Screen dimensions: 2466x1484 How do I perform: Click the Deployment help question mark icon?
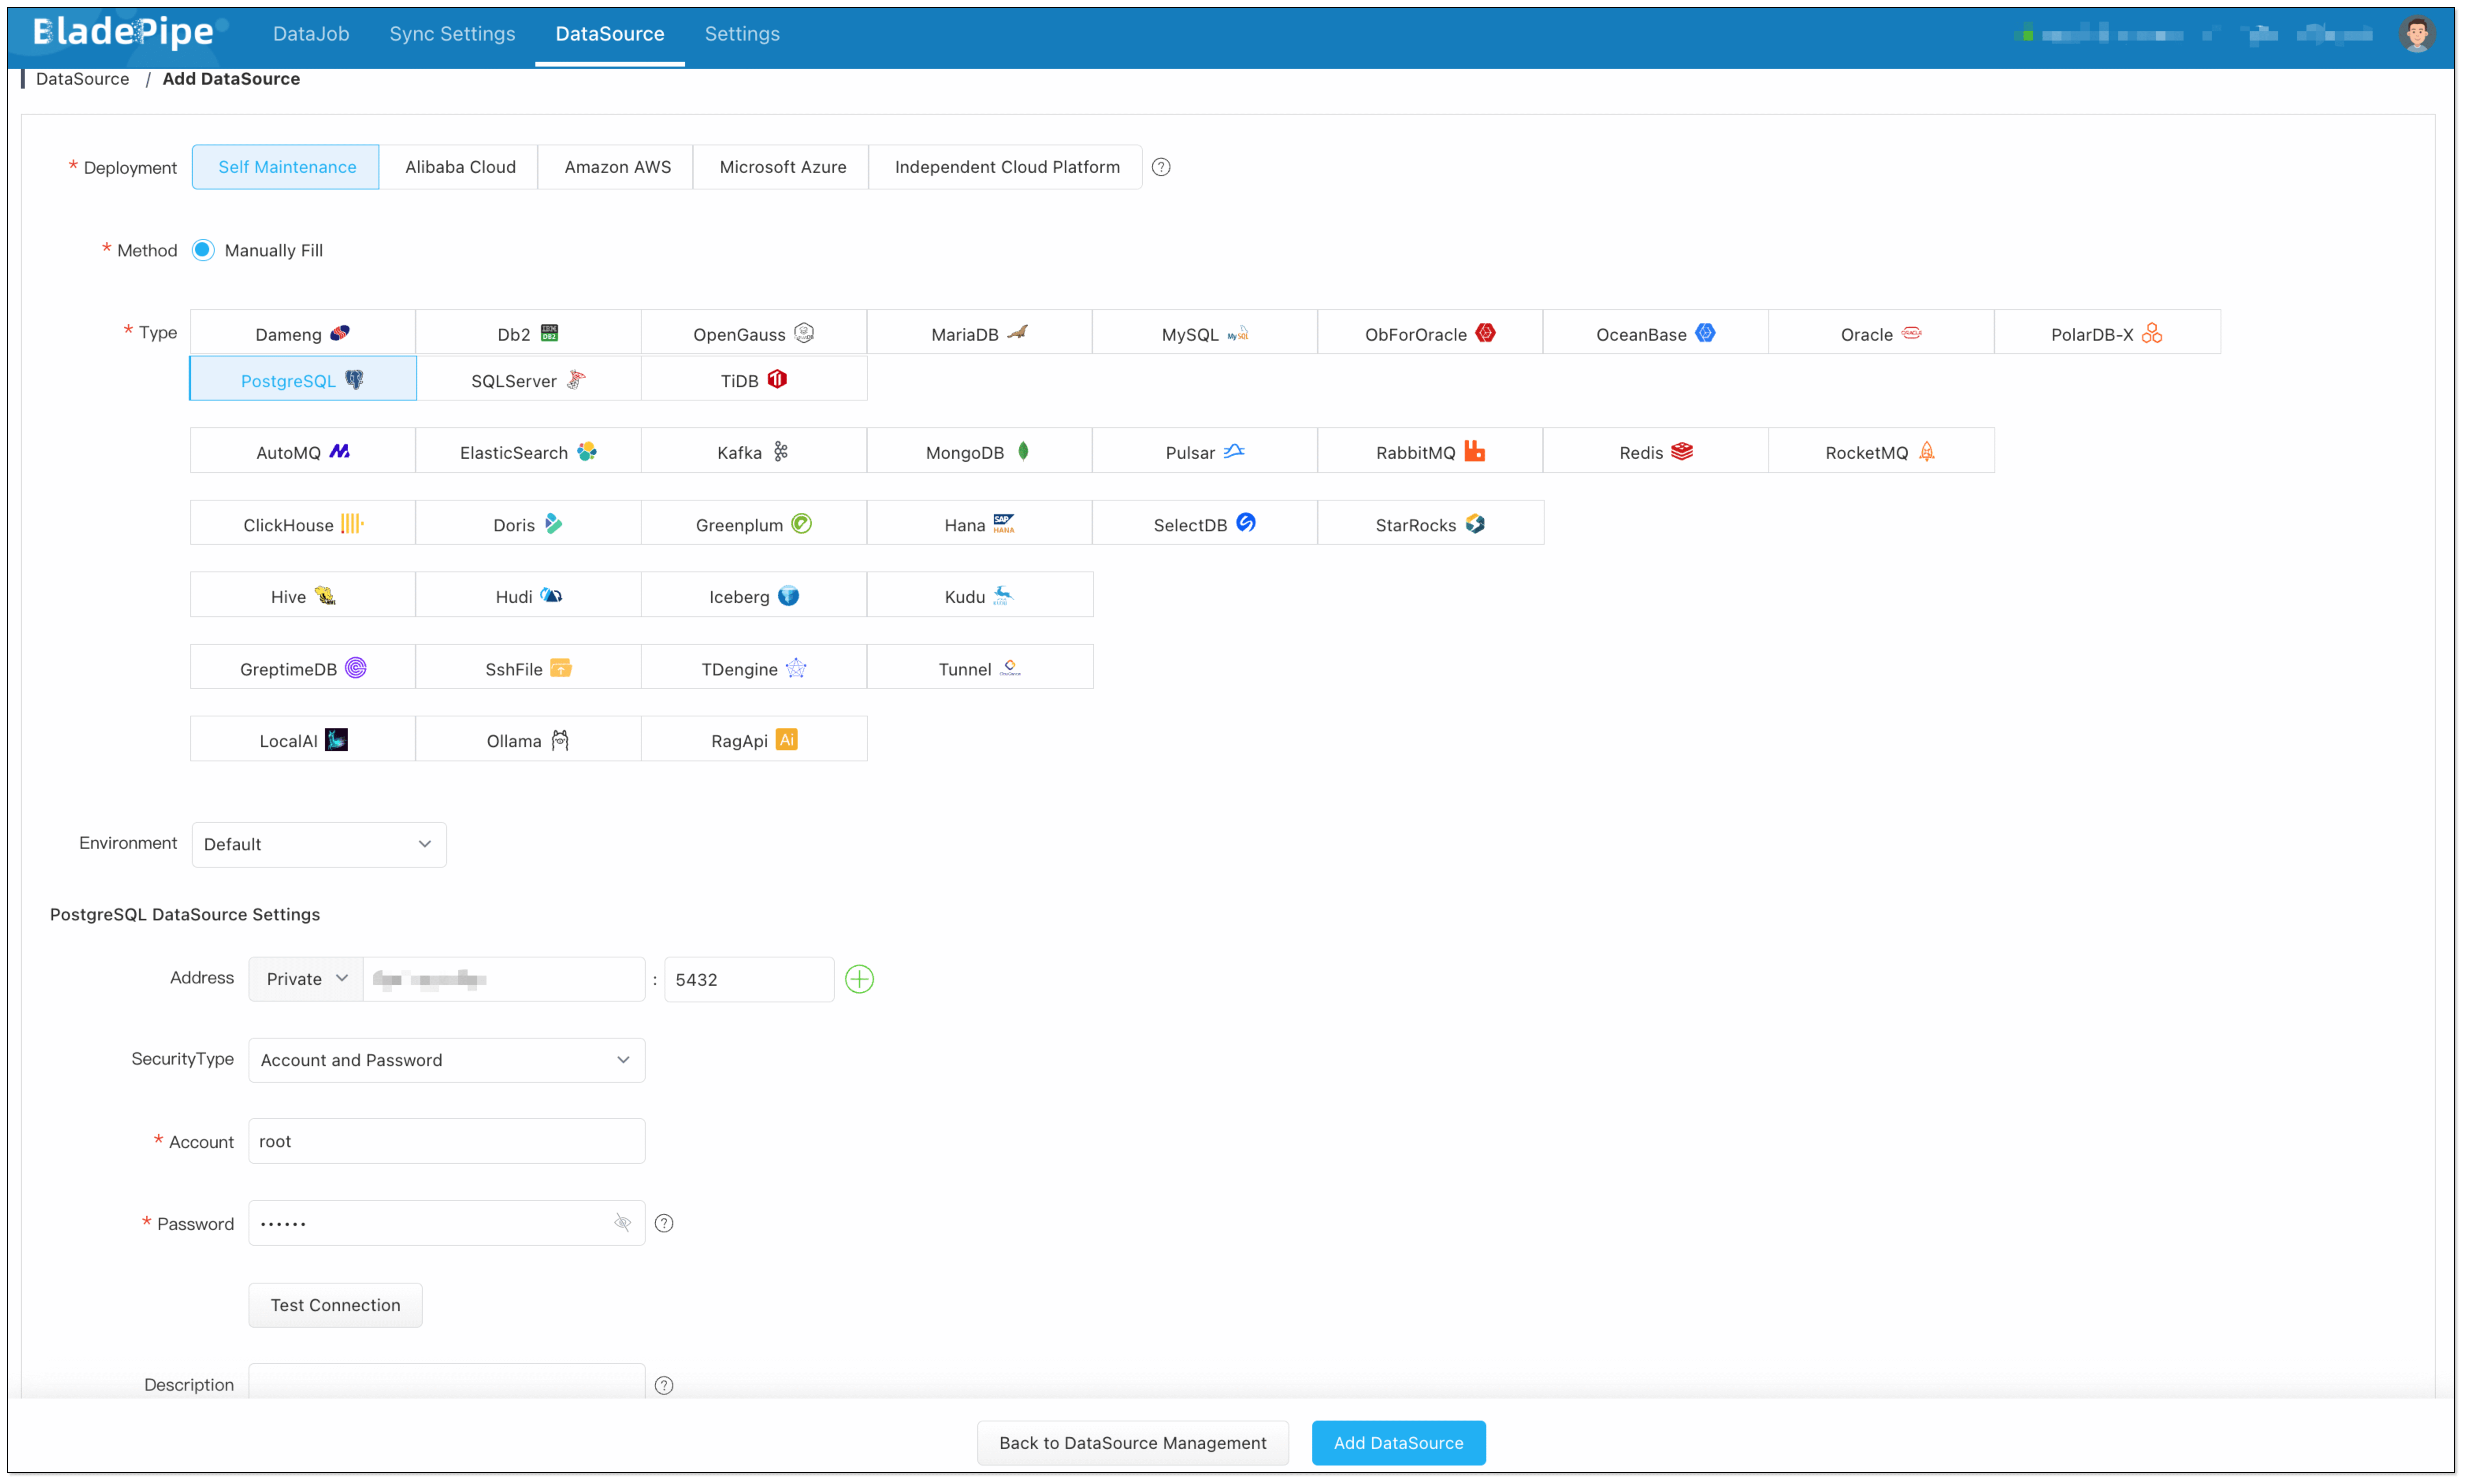(x=1160, y=167)
